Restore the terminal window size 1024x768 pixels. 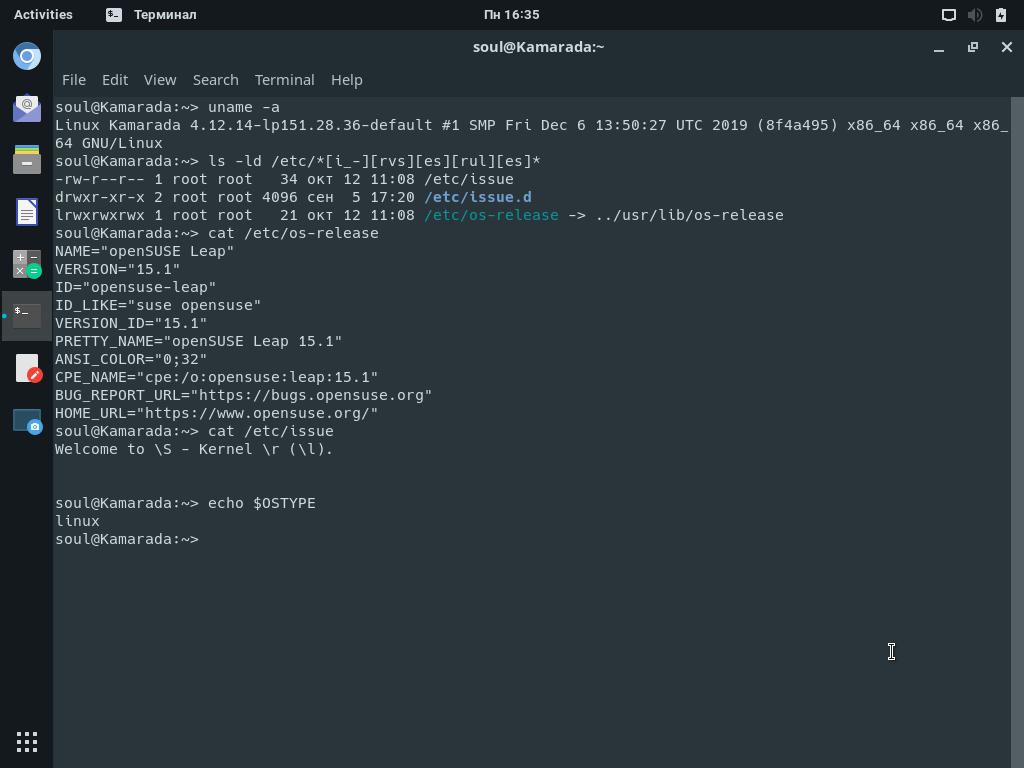[x=973, y=47]
